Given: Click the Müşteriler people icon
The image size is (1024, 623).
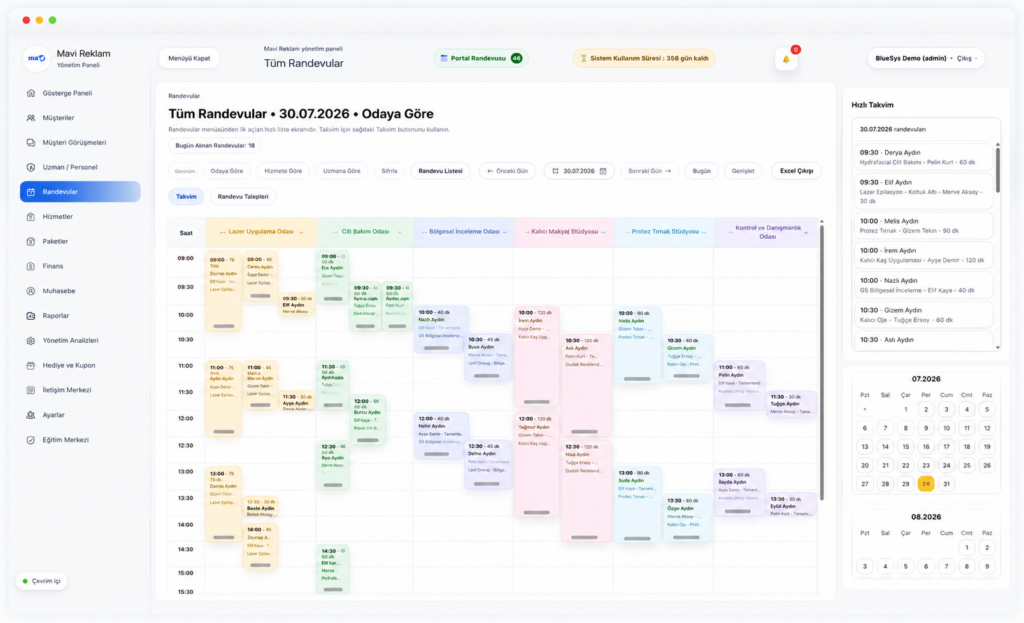Looking at the screenshot, I should [31, 118].
